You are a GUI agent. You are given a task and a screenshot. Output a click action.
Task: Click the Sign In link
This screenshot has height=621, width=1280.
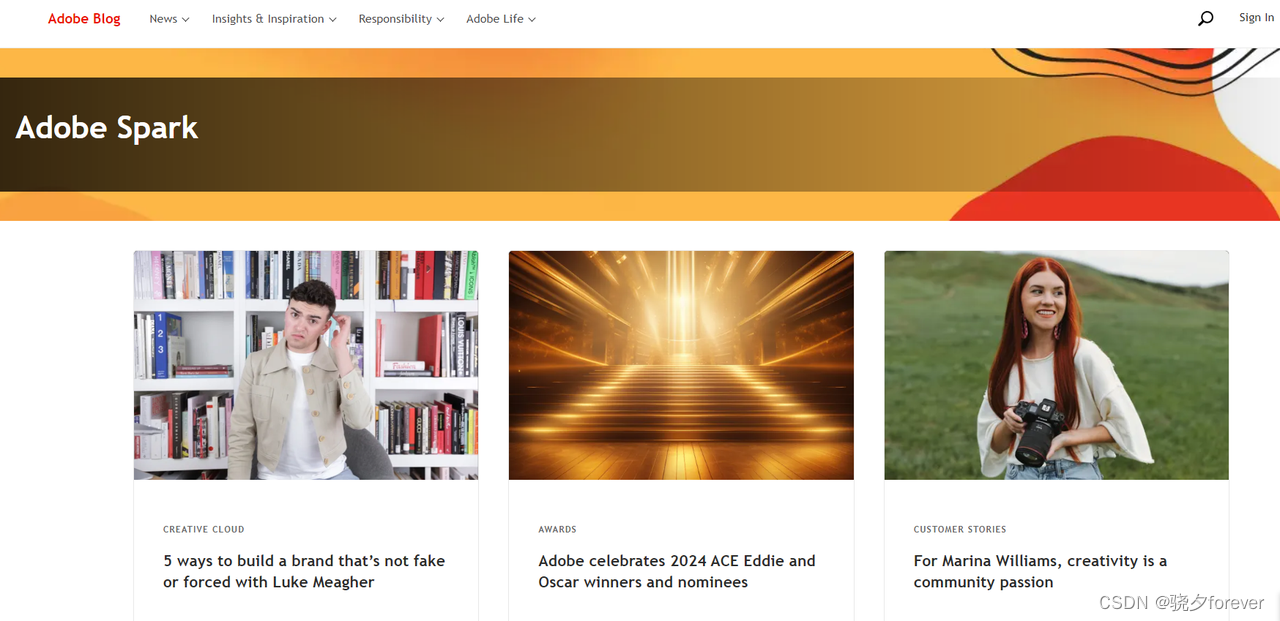(x=1256, y=17)
